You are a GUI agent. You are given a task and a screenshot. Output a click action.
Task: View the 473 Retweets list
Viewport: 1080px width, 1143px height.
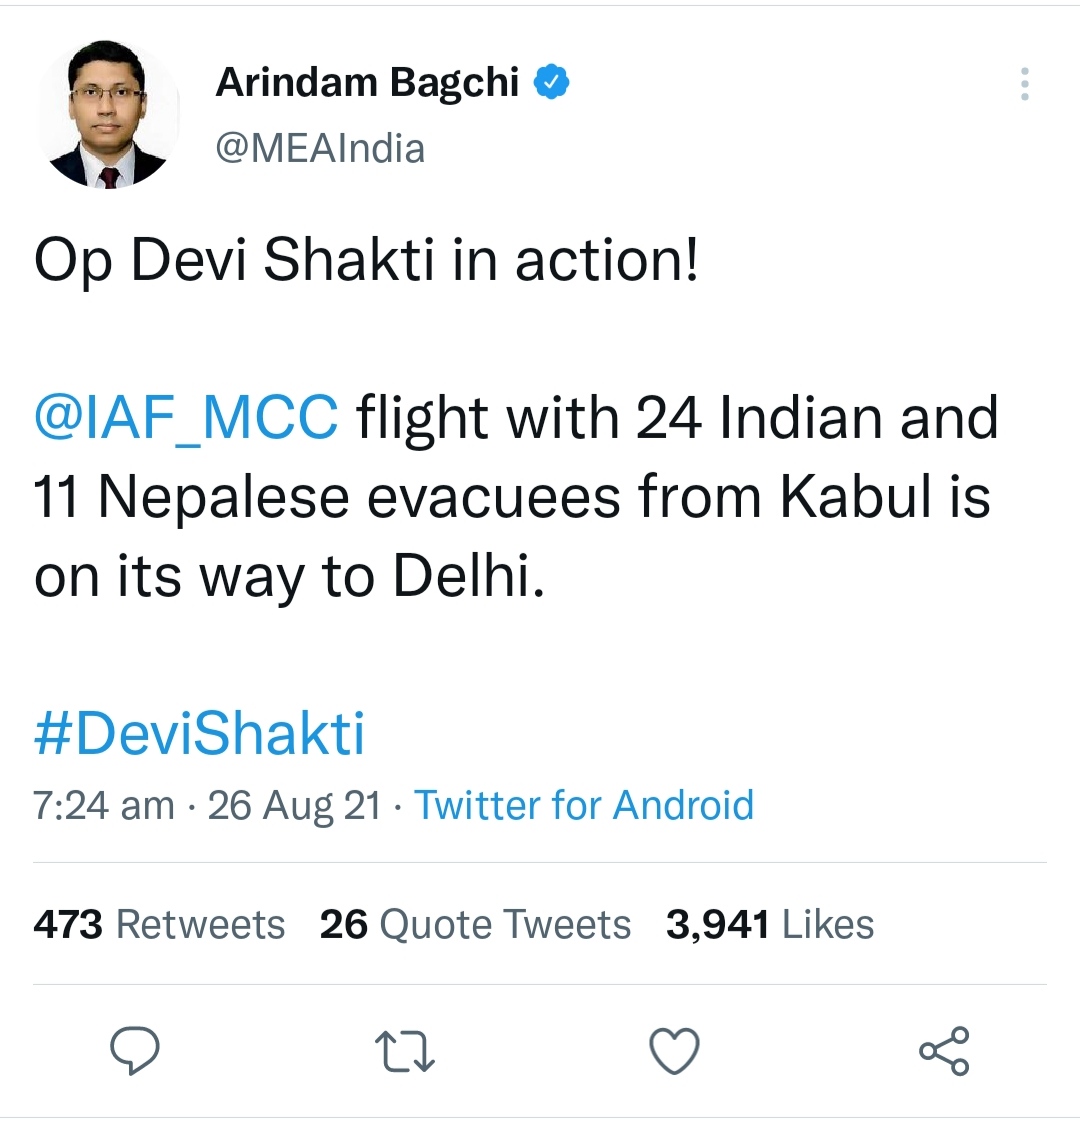pos(159,924)
